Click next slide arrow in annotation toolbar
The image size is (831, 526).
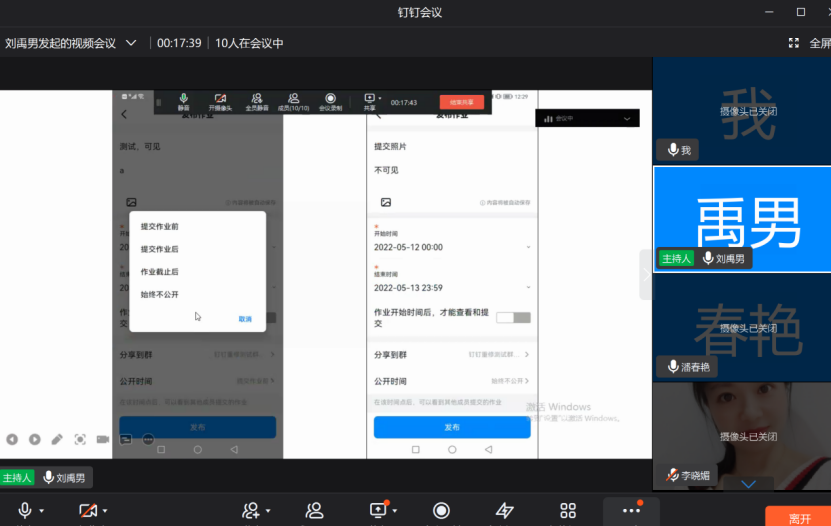click(x=34, y=439)
